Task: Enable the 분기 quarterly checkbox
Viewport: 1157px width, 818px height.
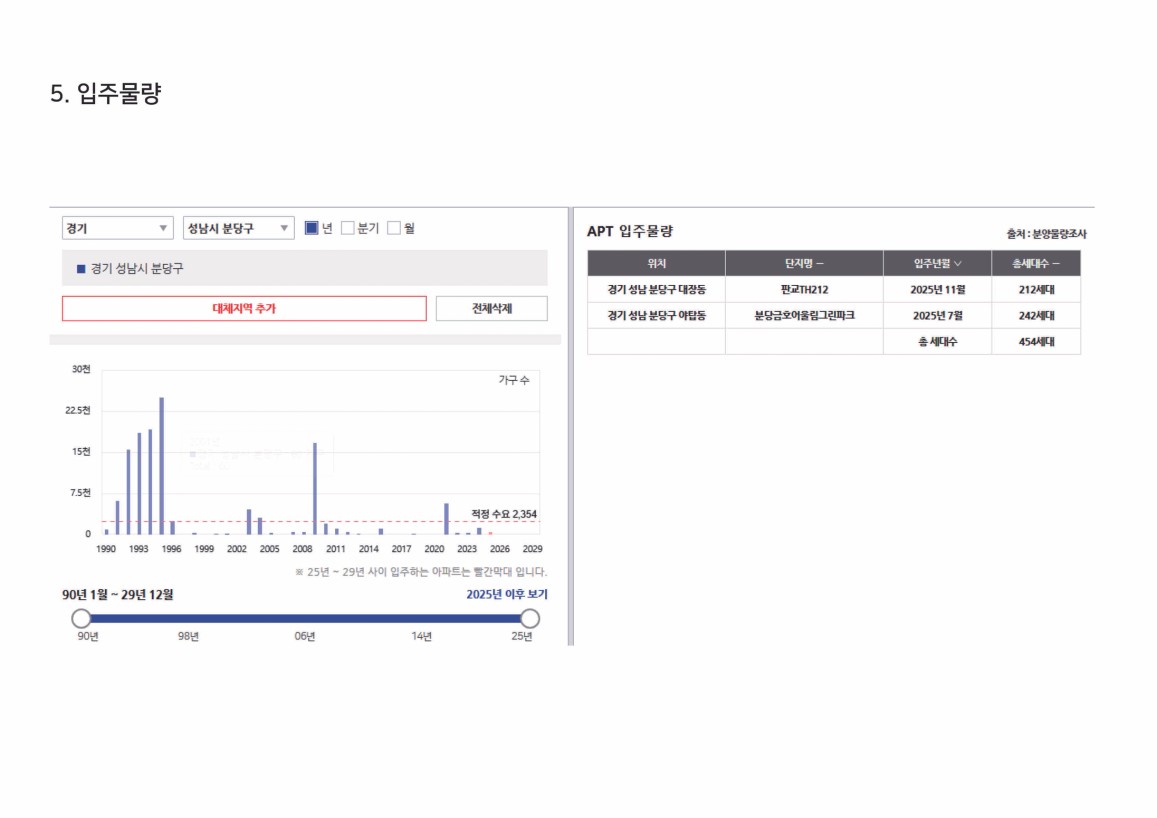Action: tap(348, 228)
